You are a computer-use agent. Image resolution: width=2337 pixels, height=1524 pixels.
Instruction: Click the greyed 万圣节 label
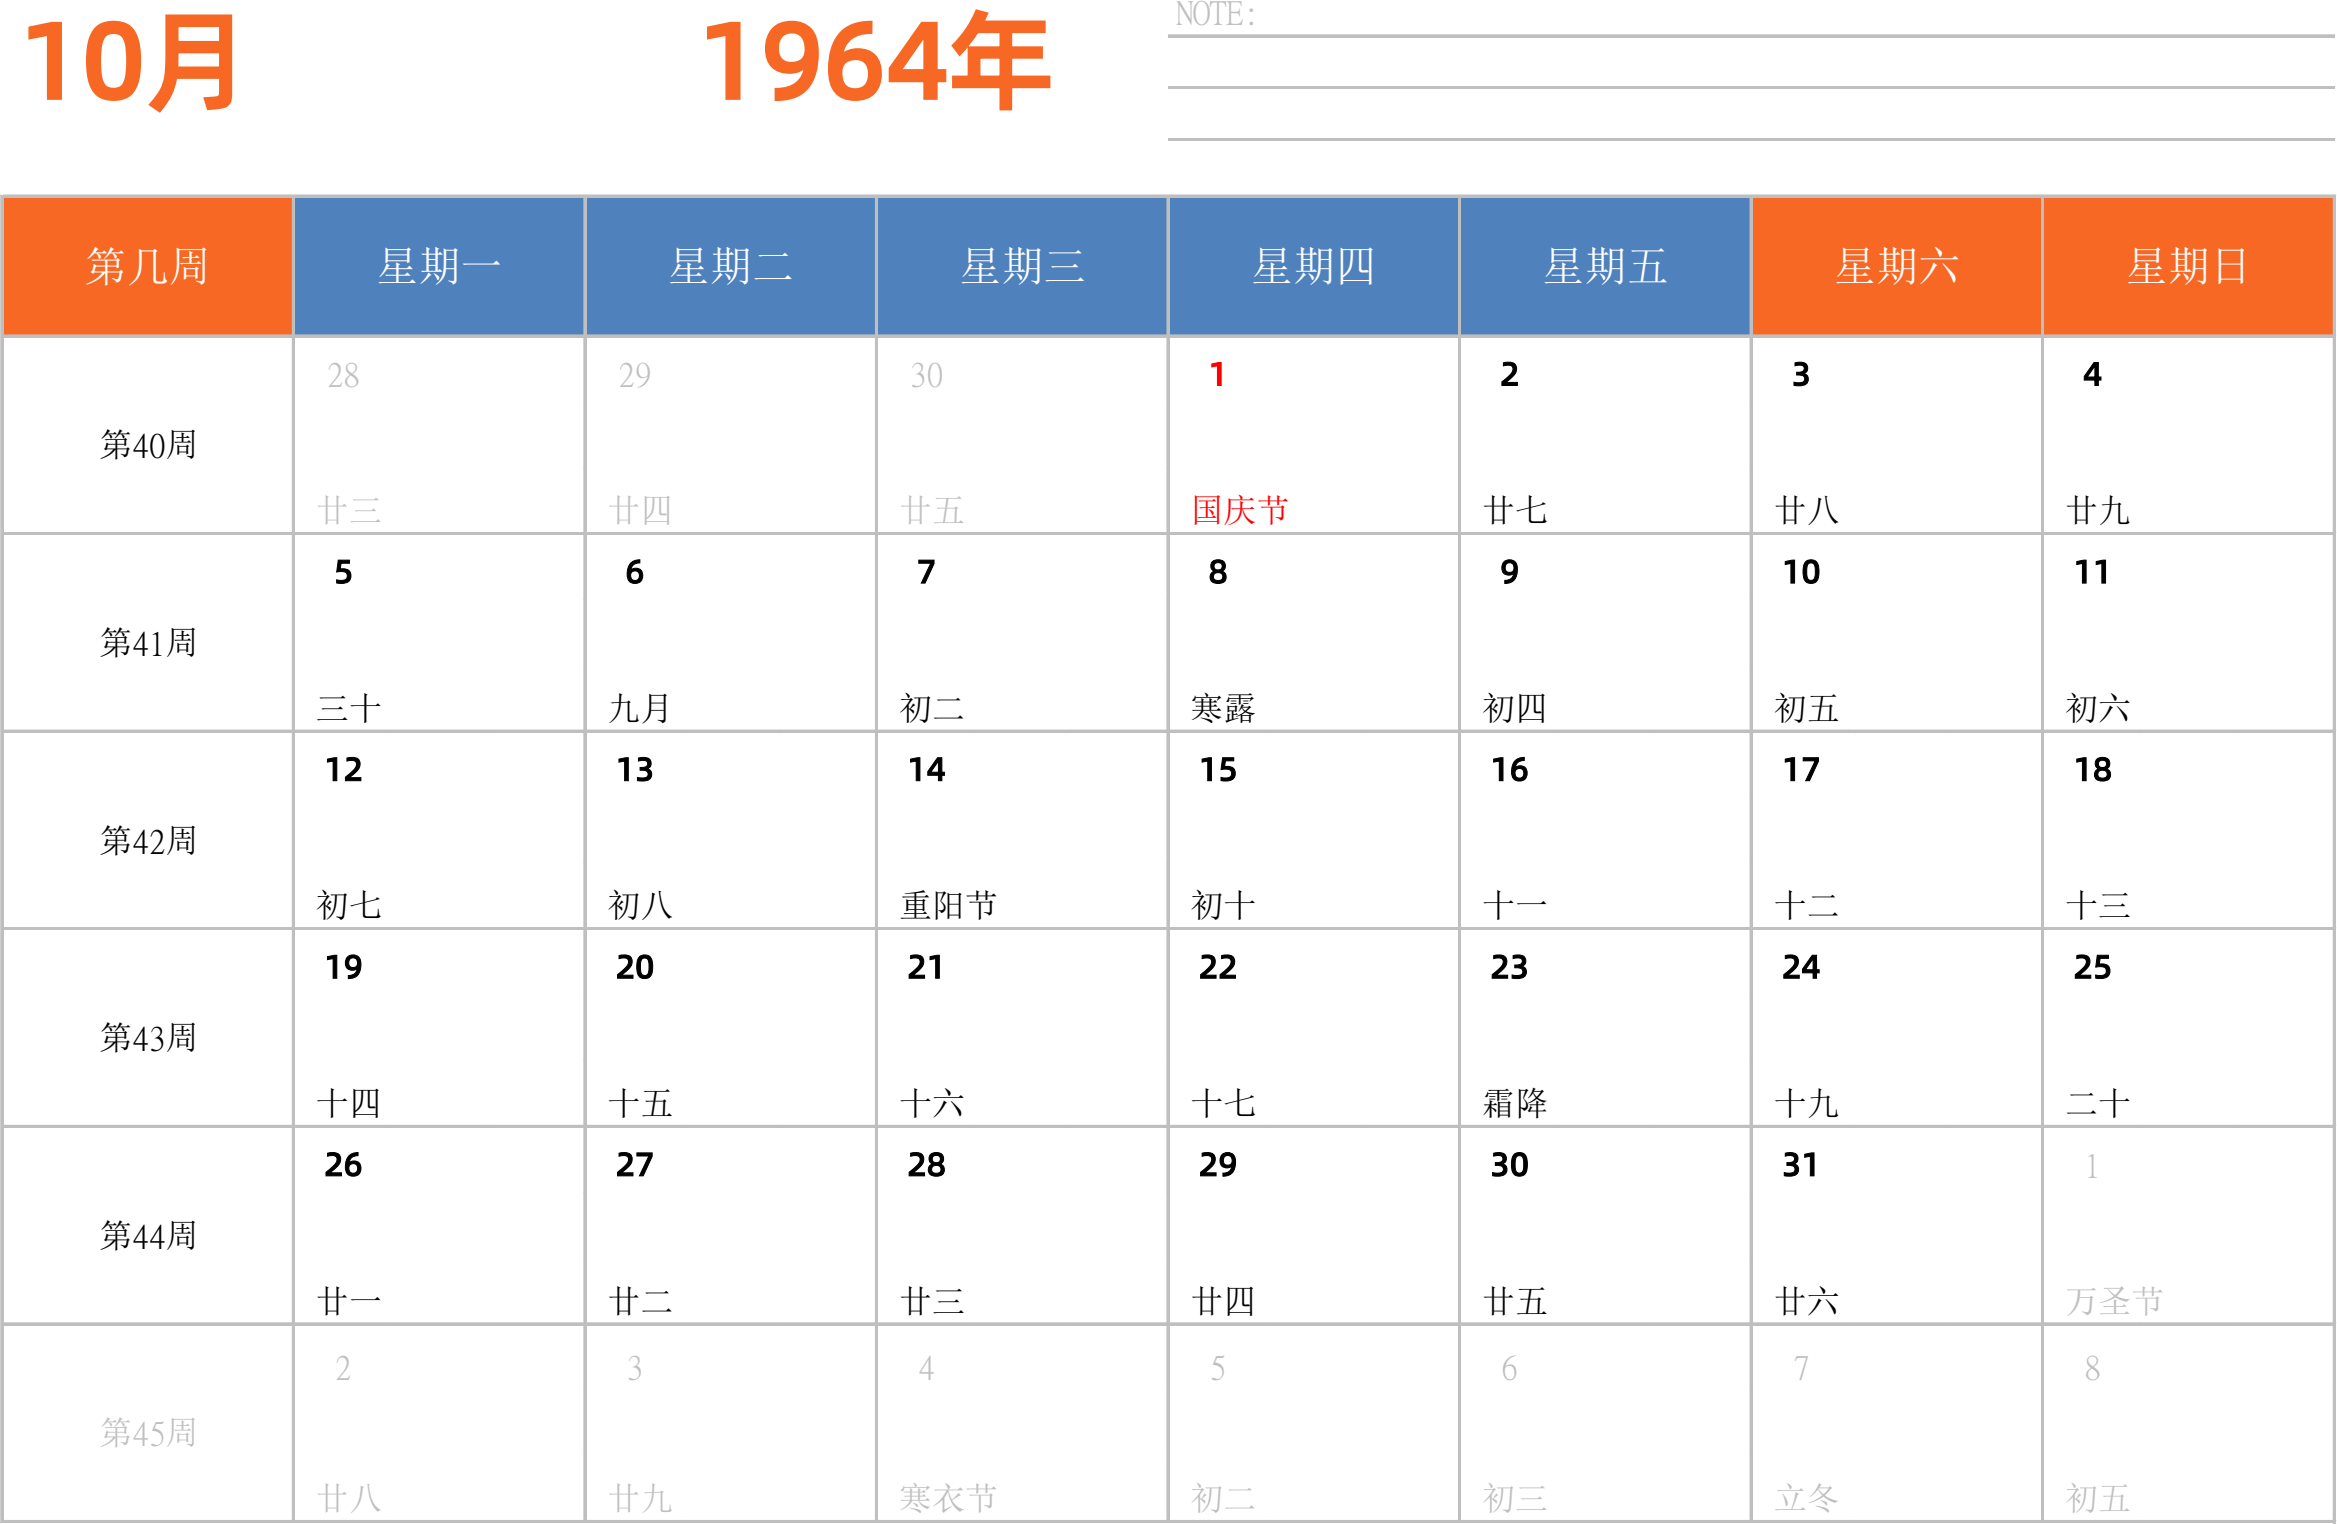pos(2115,1301)
